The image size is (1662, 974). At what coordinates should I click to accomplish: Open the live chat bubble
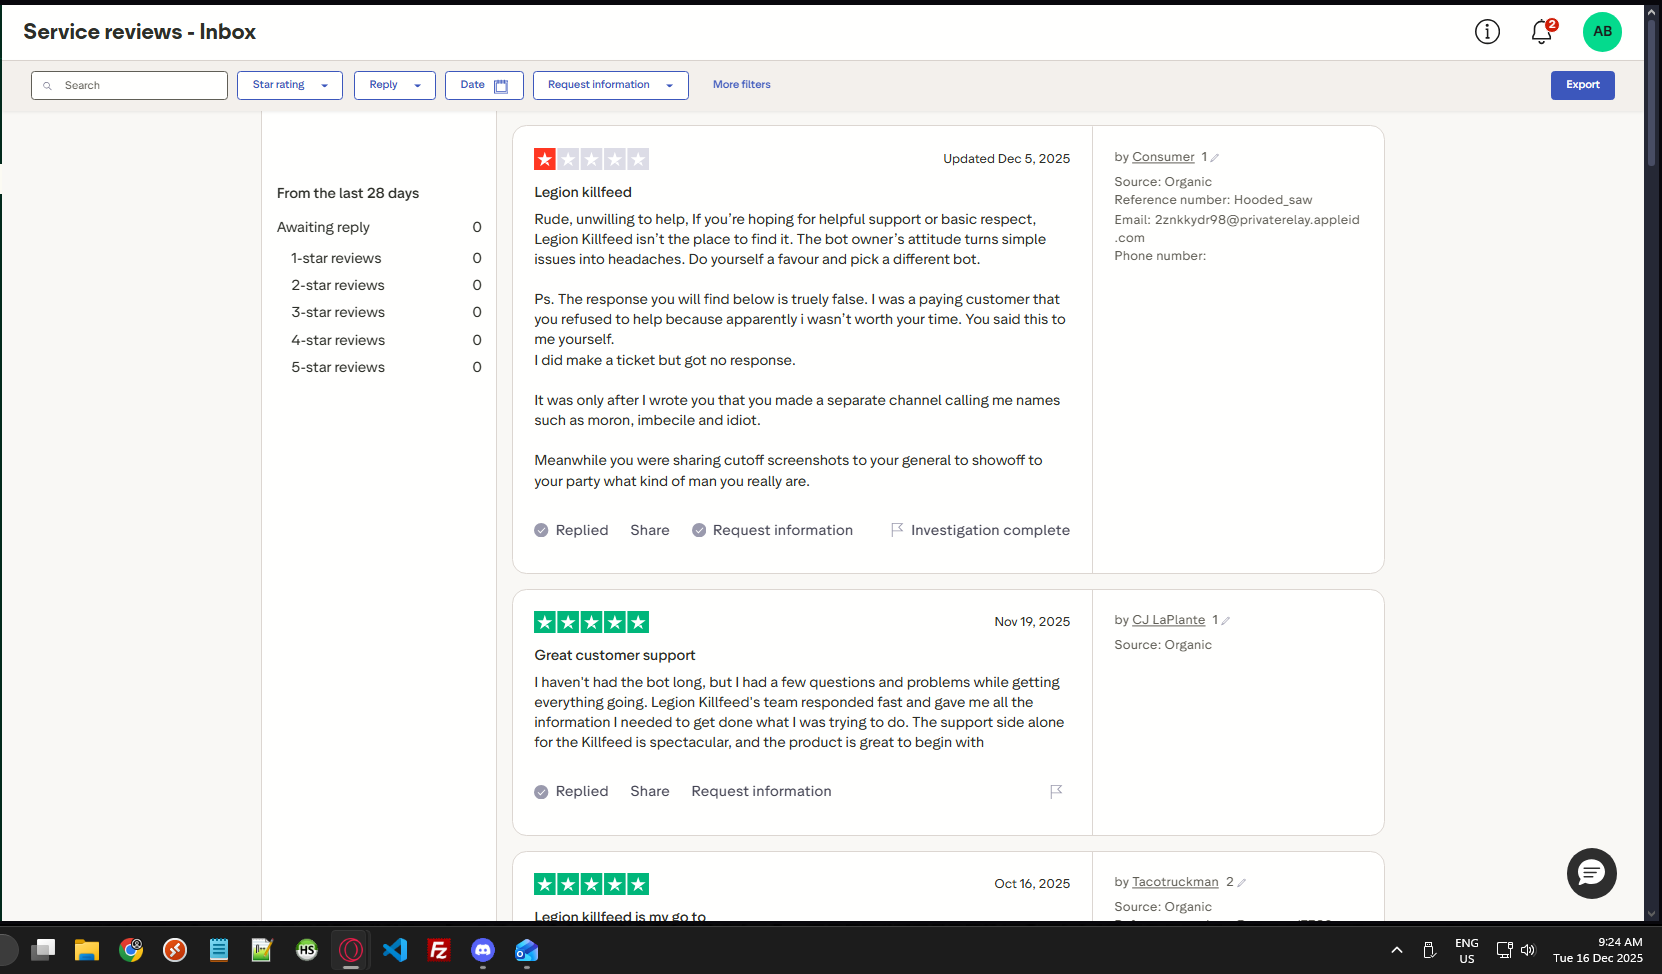(x=1591, y=873)
